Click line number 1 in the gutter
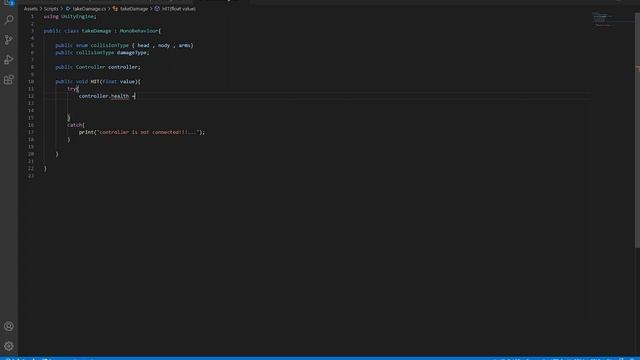The width and height of the screenshot is (640, 360). pos(32,16)
